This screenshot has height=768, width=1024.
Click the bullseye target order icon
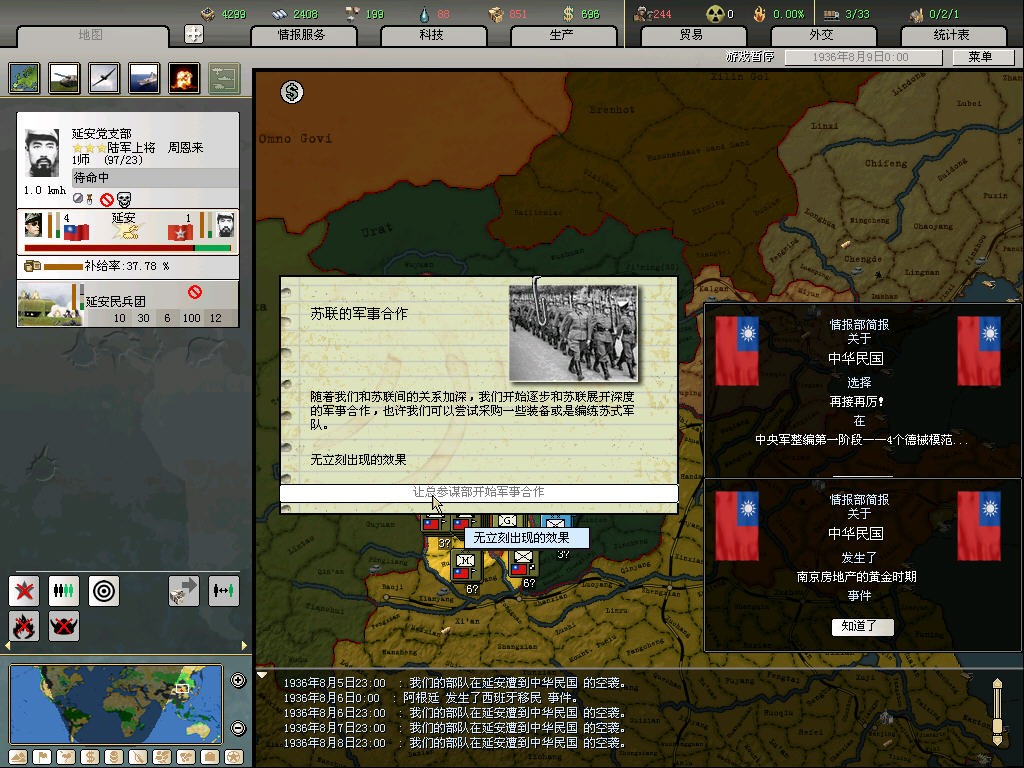pos(104,591)
